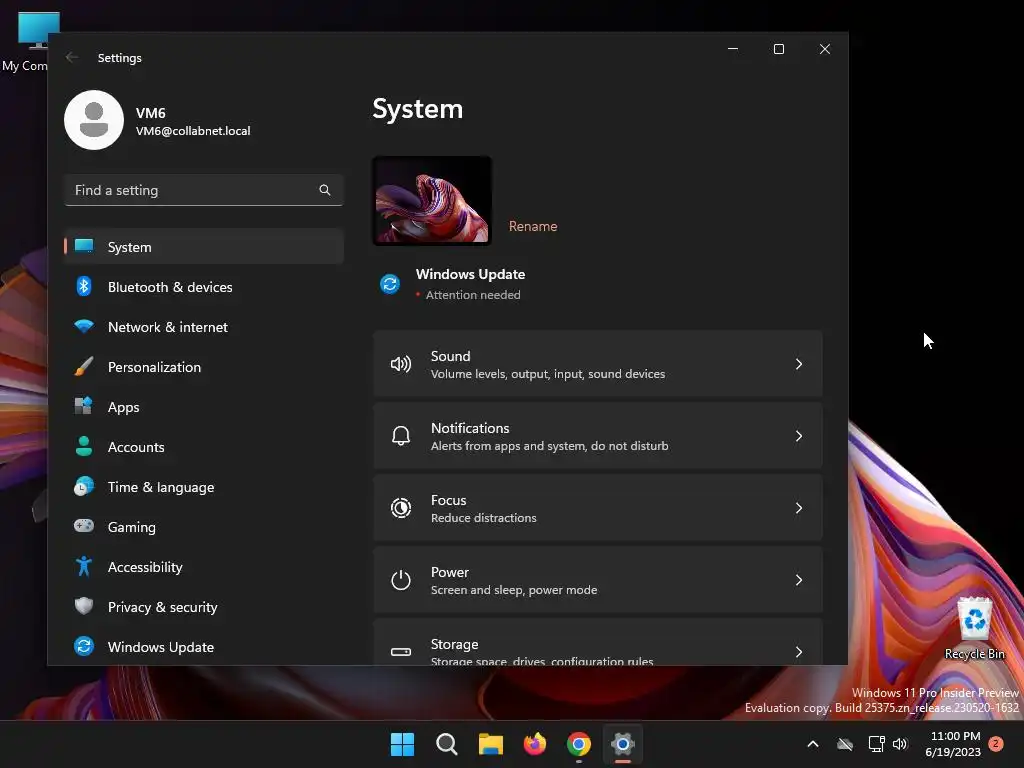The width and height of the screenshot is (1024, 768).
Task: Show hidden system tray icons
Action: (x=813, y=744)
